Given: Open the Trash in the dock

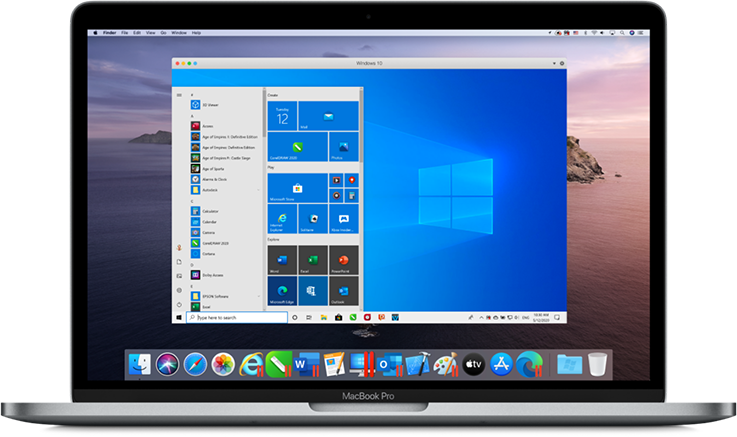Looking at the screenshot, I should pyautogui.click(x=597, y=365).
